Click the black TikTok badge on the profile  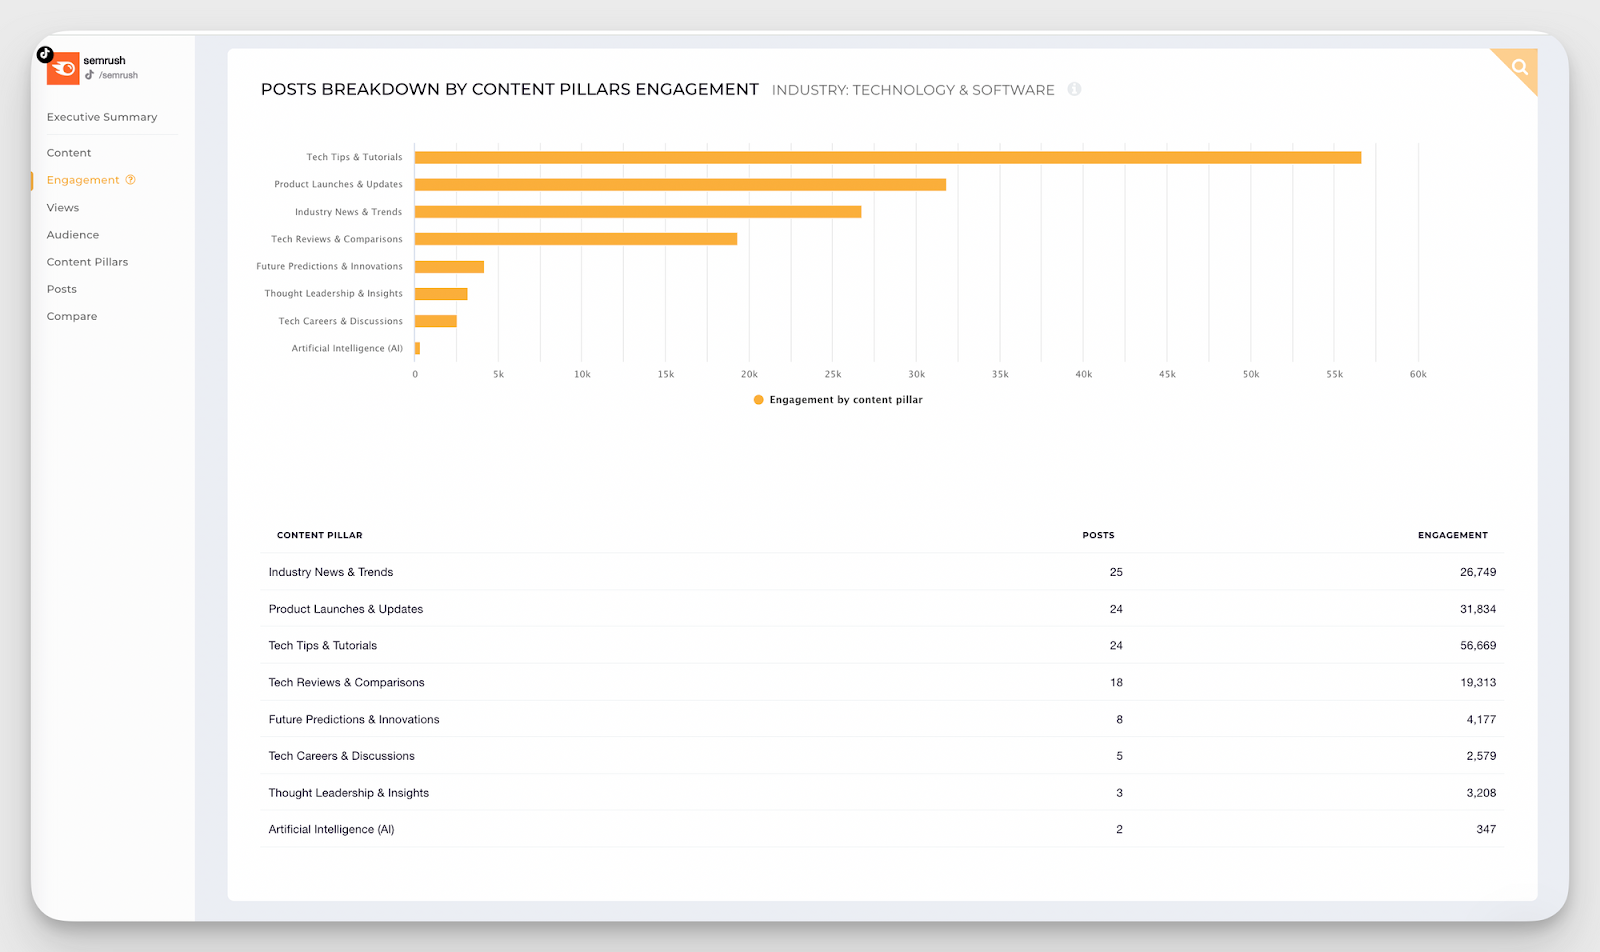click(x=45, y=54)
